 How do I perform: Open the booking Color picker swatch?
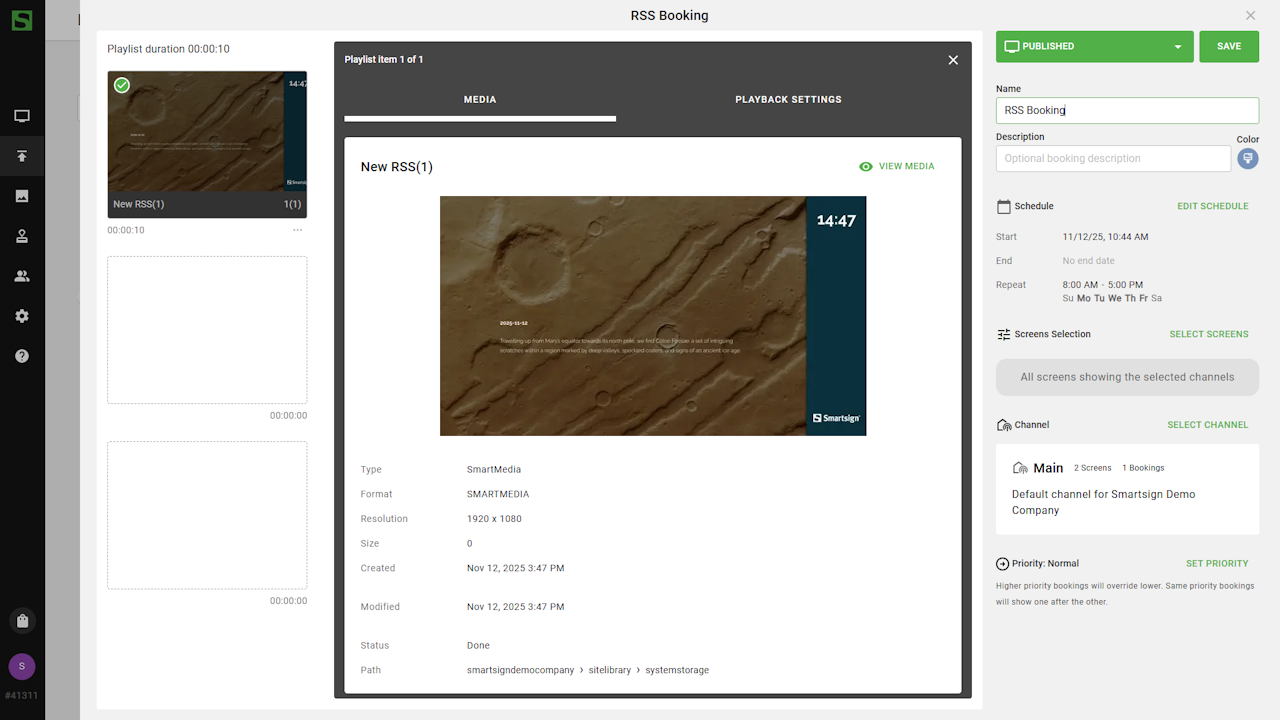pyautogui.click(x=1247, y=158)
